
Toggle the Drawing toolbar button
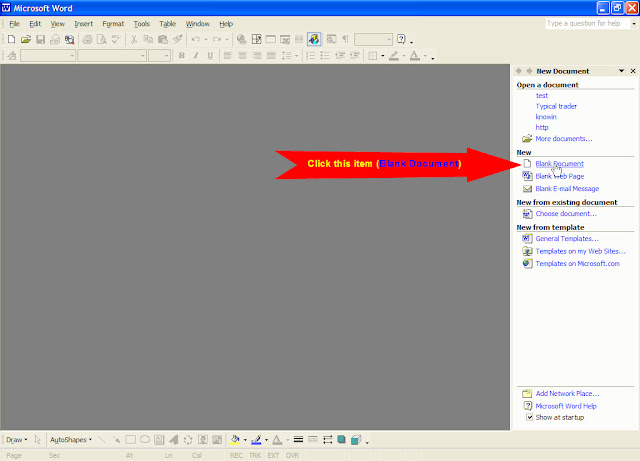point(314,39)
